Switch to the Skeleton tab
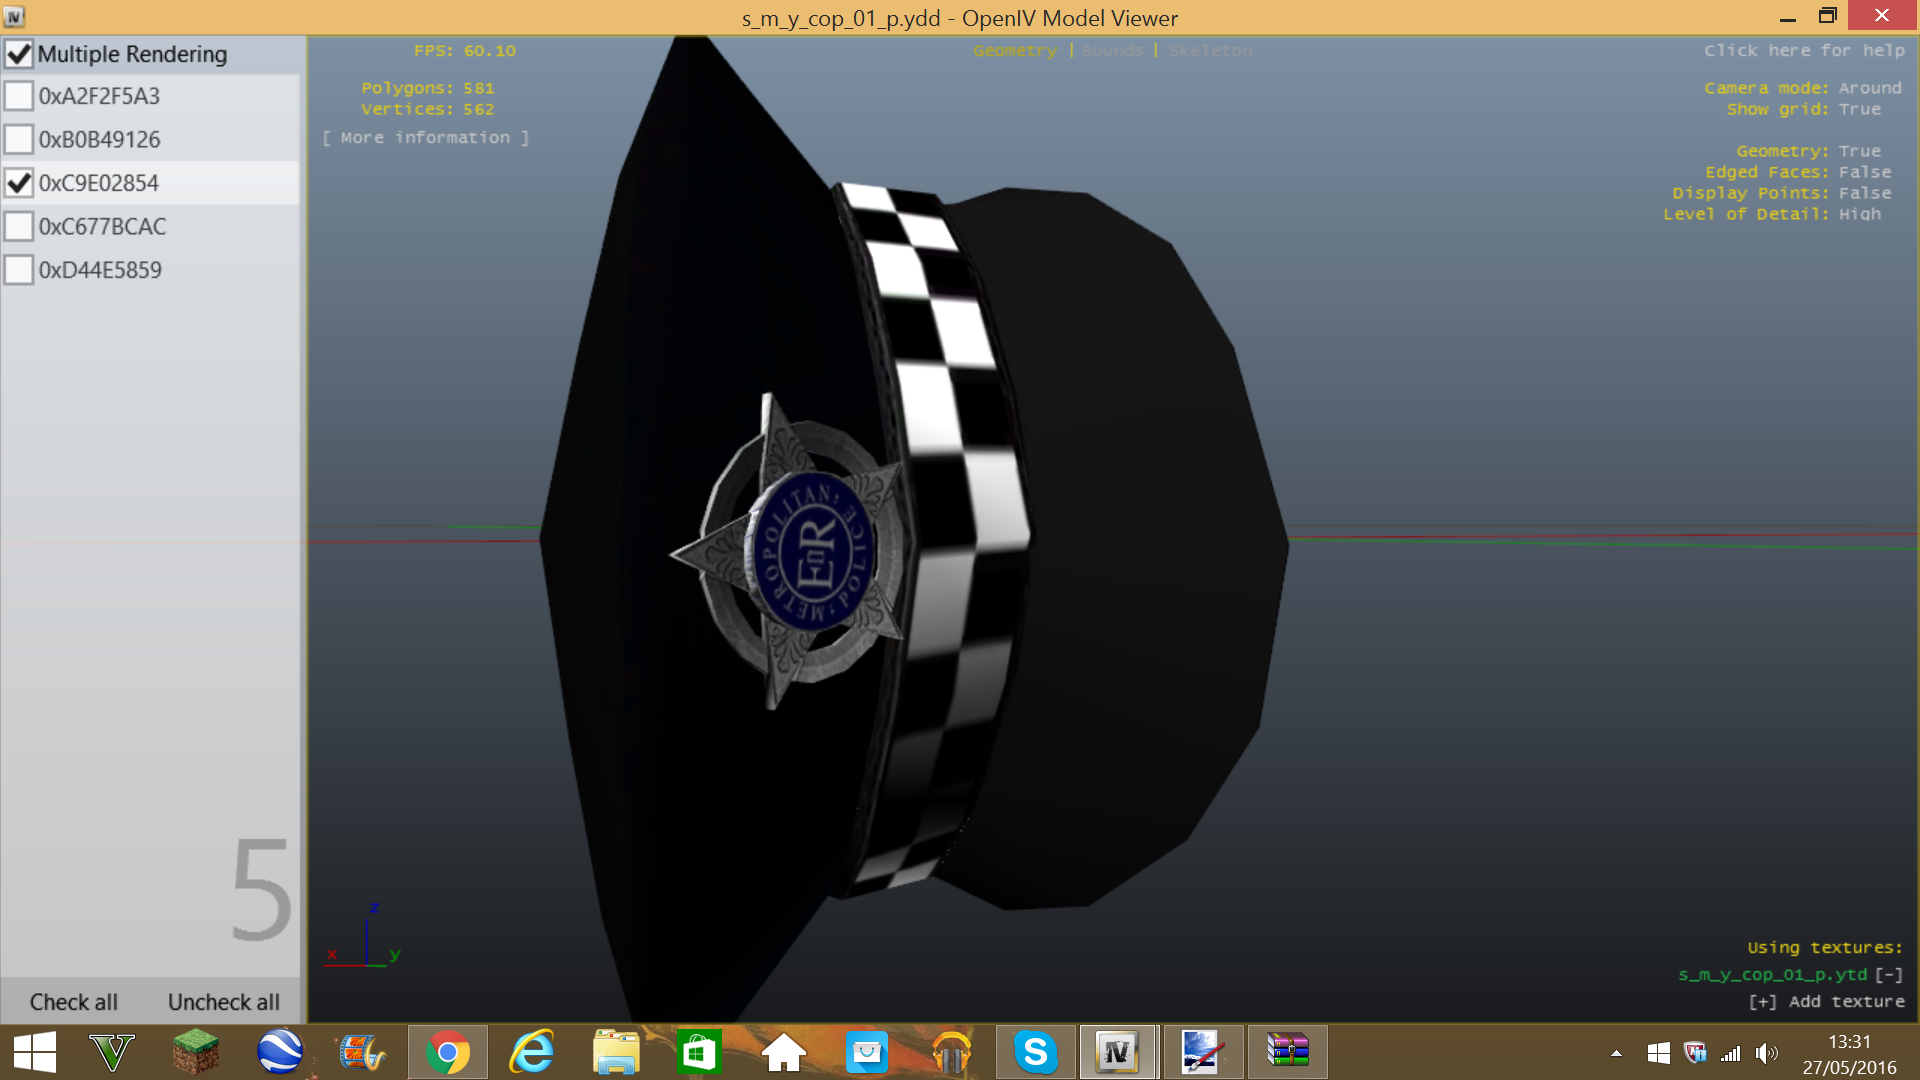1920x1080 pixels. (1210, 51)
